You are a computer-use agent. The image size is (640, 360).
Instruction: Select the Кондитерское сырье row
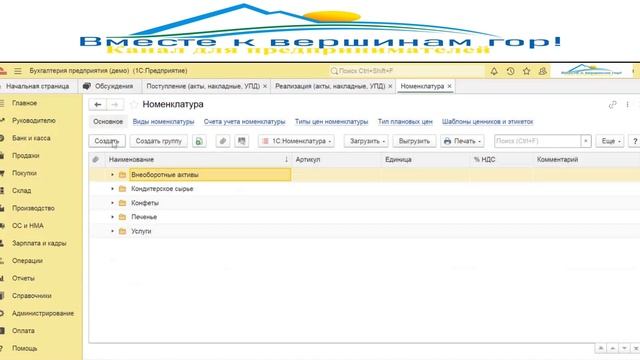tap(364, 189)
